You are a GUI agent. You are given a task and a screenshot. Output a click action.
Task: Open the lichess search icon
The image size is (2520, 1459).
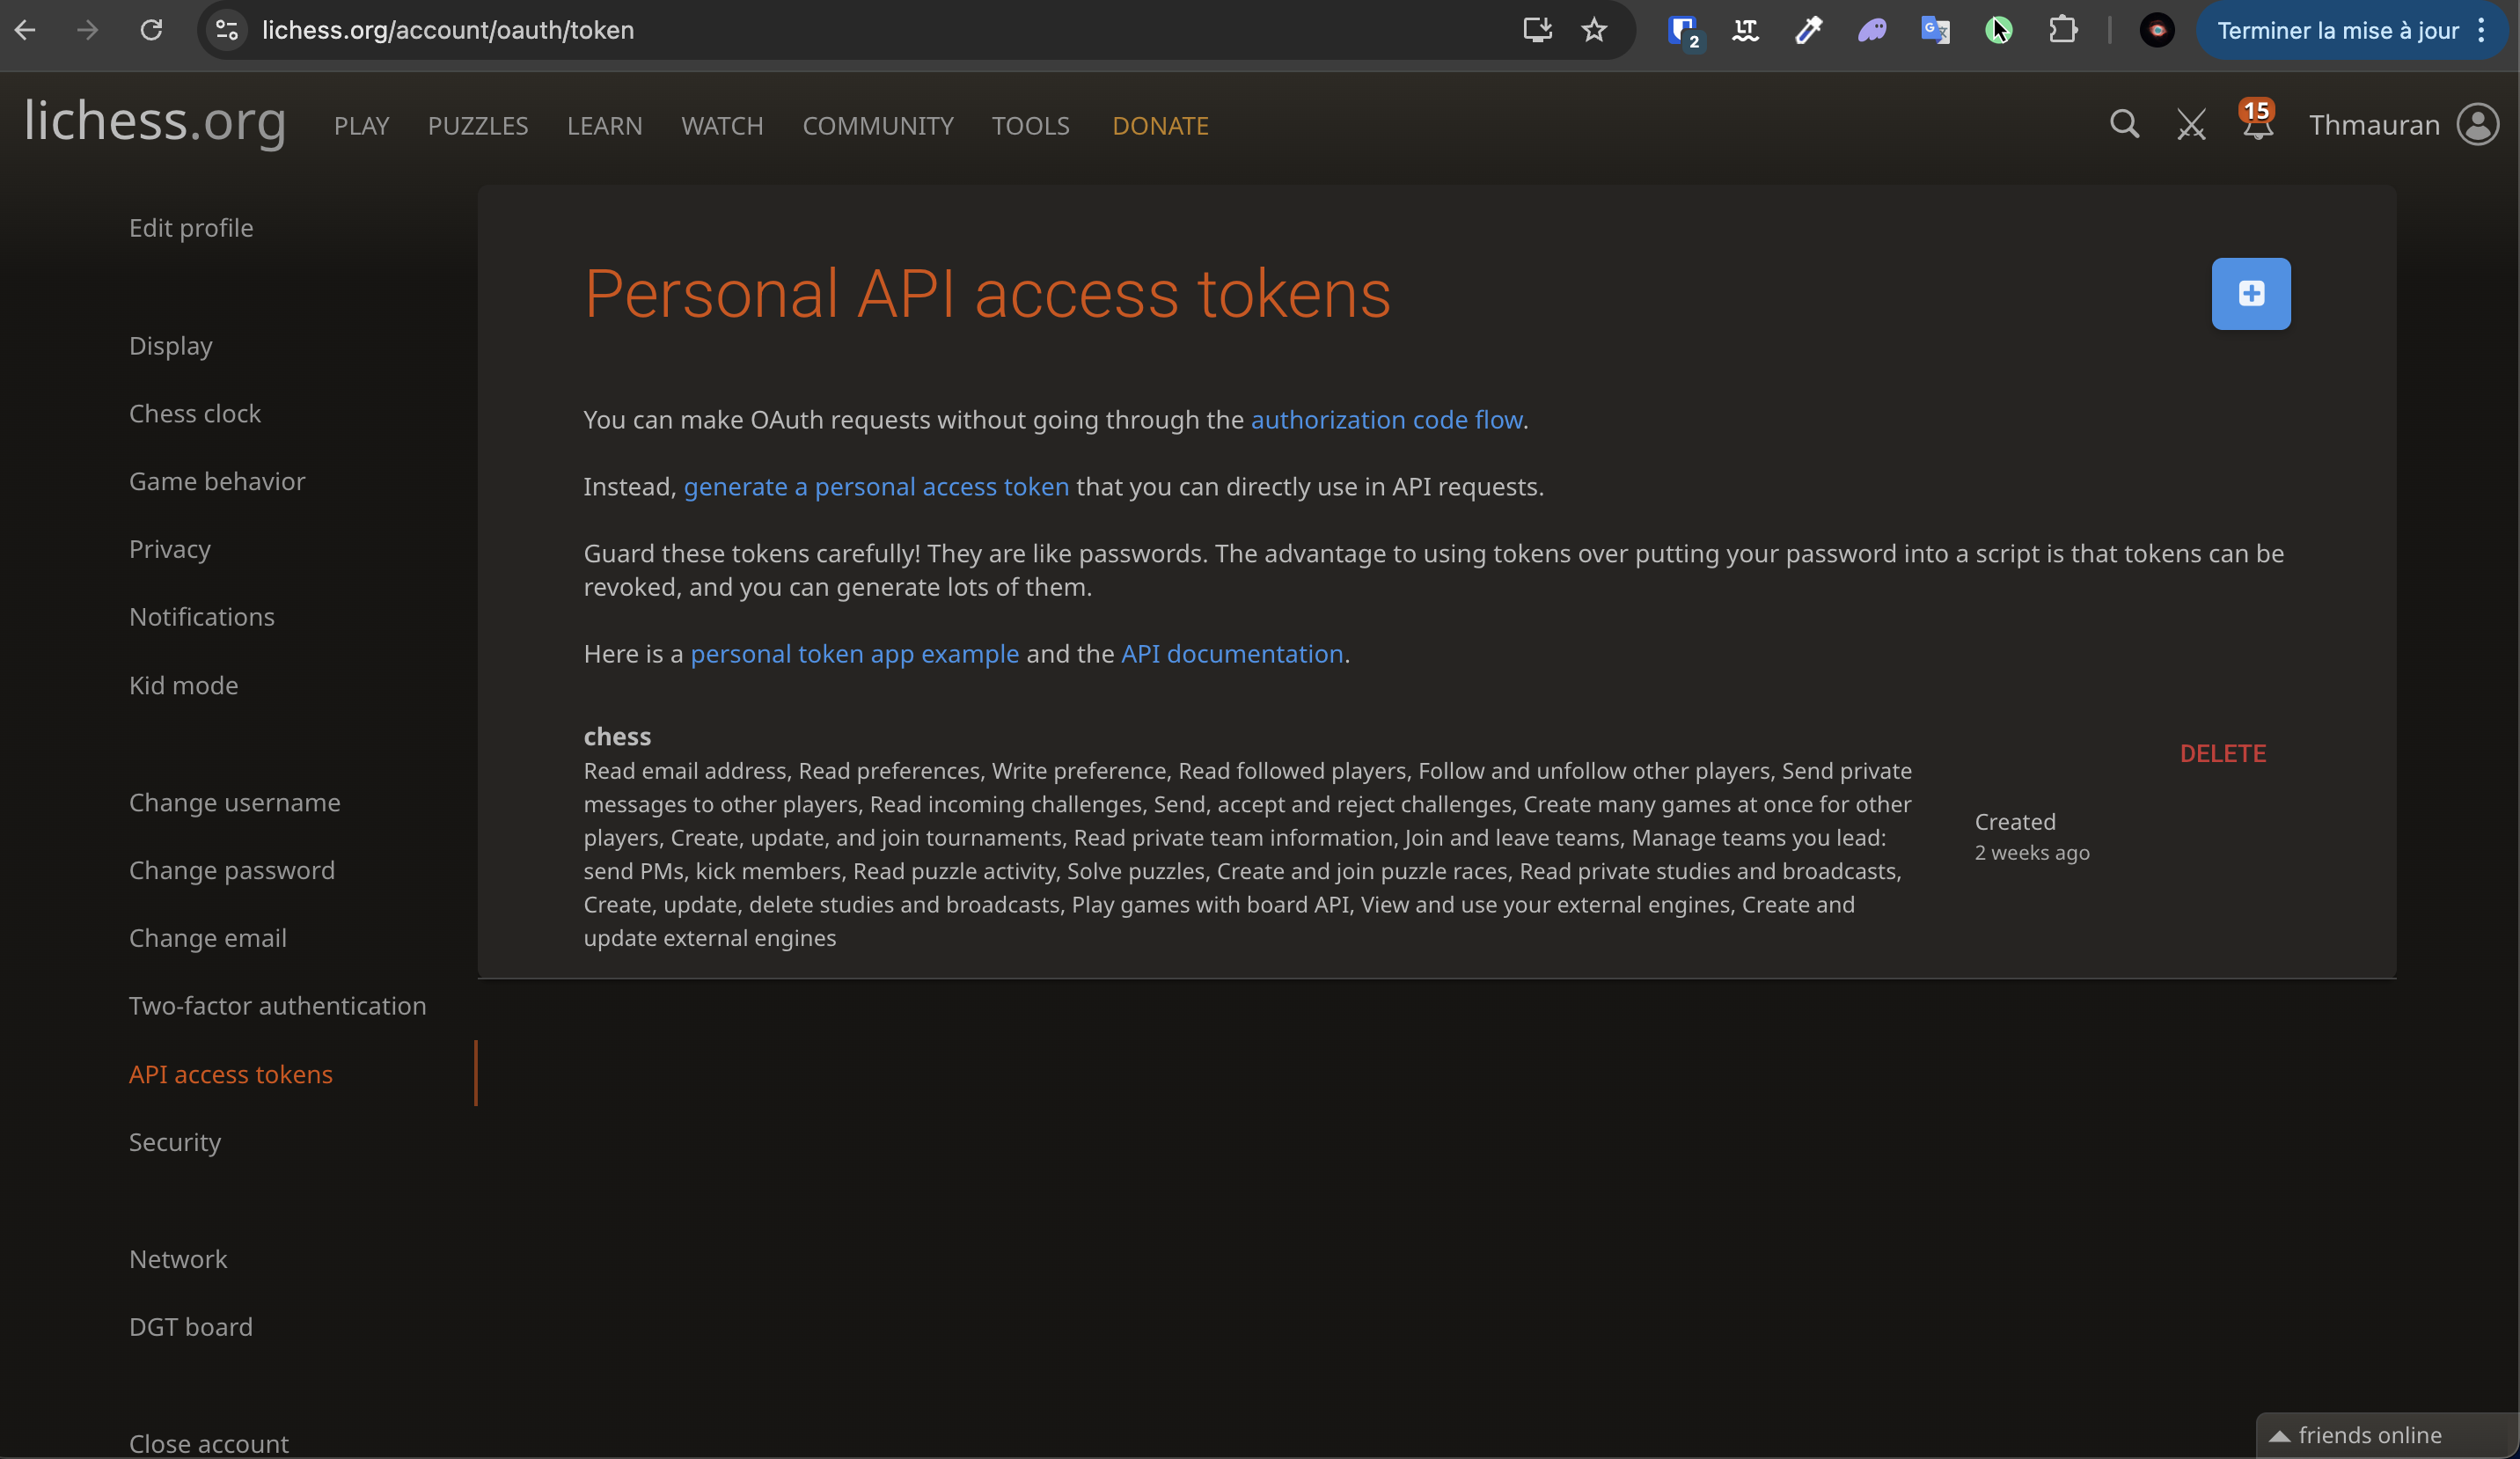[2124, 124]
